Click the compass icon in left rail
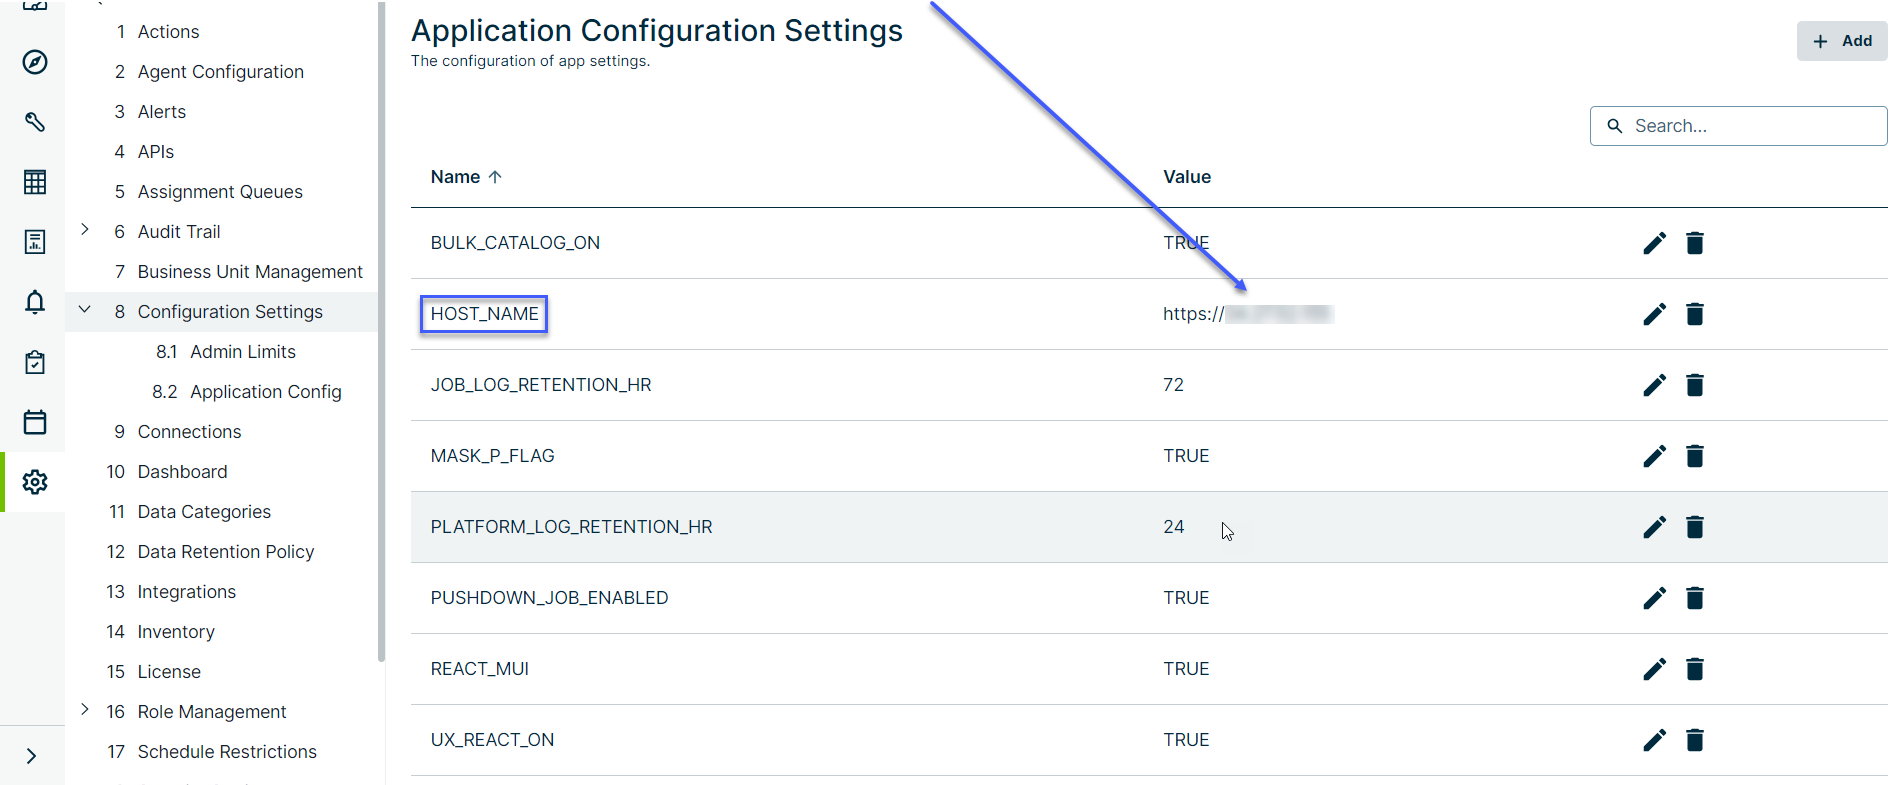Screen dimensions: 1901x785 pos(35,62)
